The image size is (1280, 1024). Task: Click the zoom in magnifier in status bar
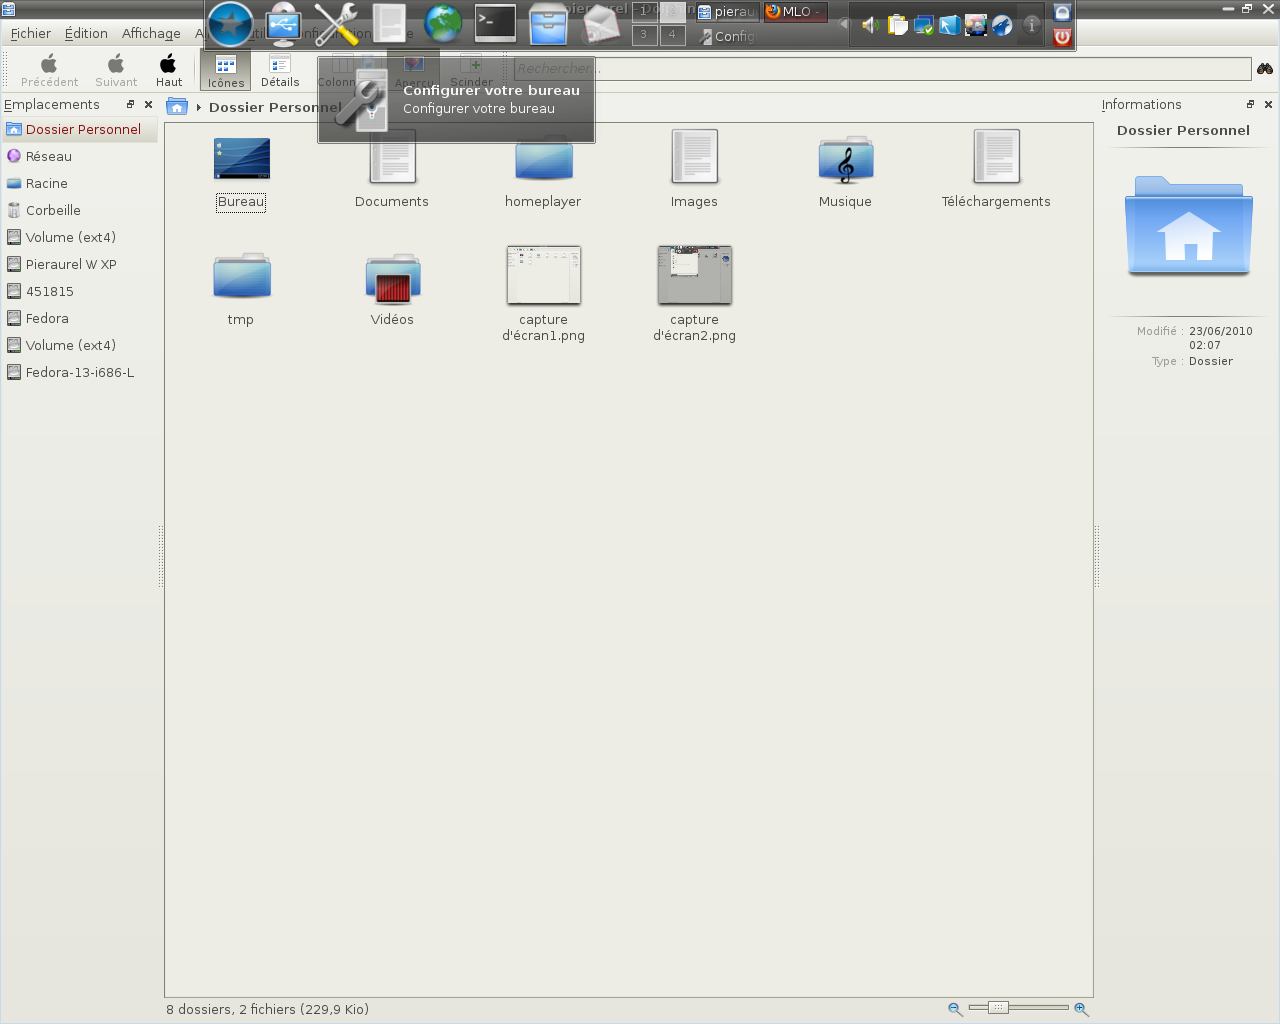coord(1081,1009)
